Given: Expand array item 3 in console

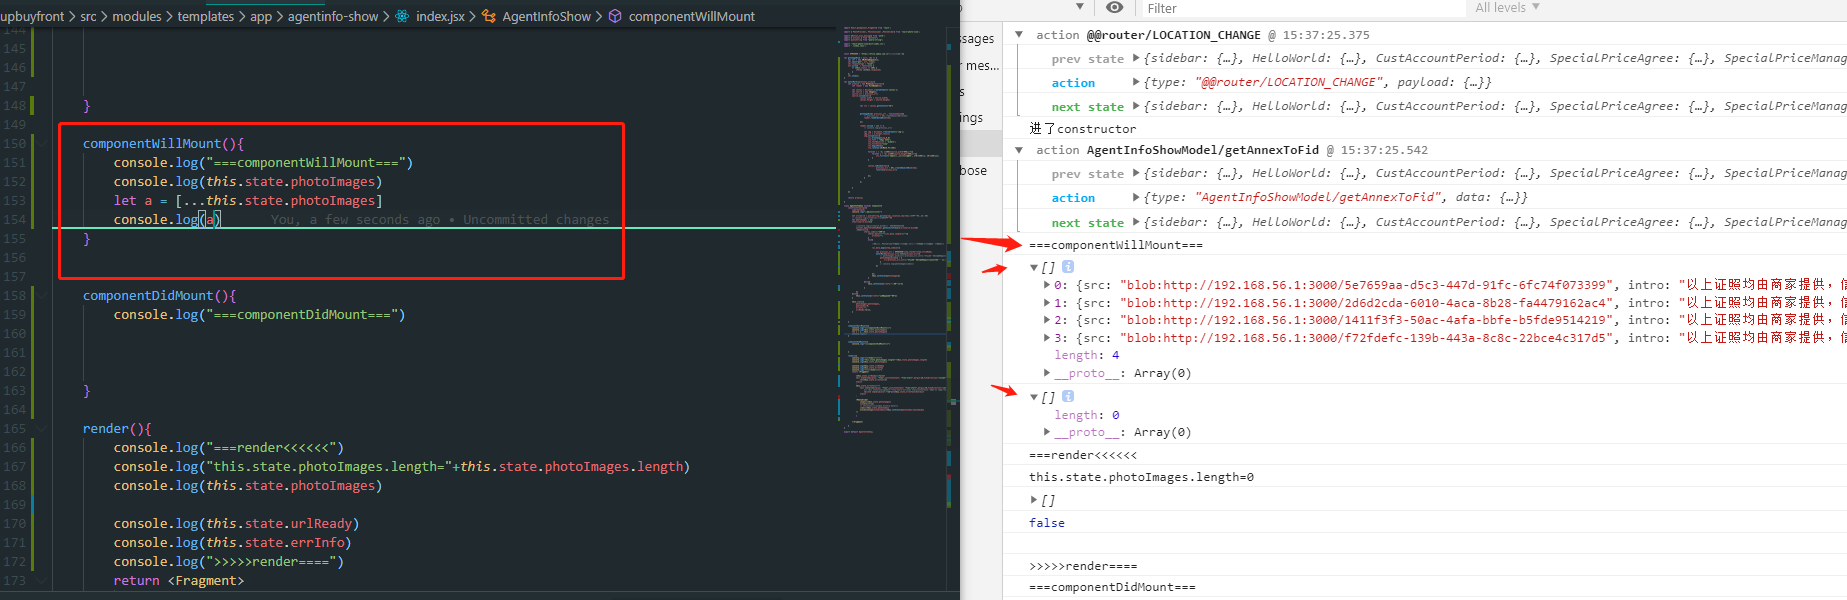Looking at the screenshot, I should click(1047, 338).
